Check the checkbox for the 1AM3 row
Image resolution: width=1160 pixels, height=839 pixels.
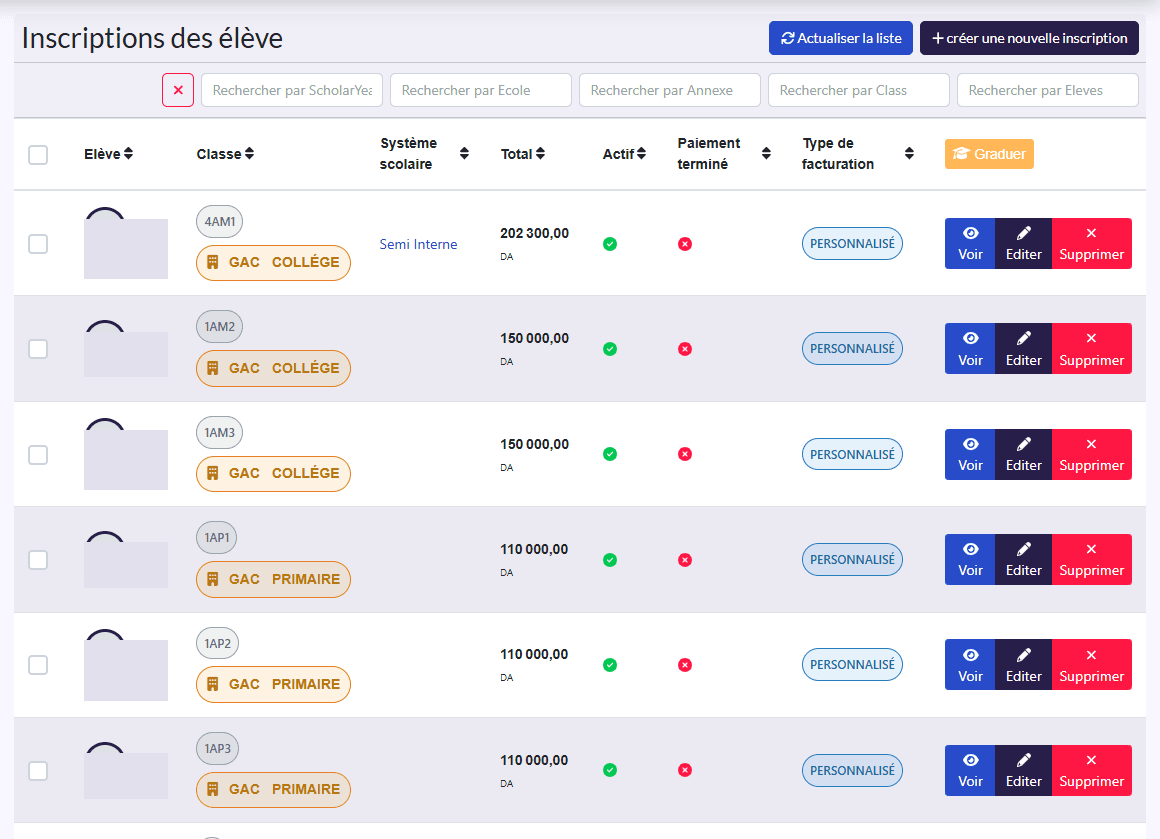tap(38, 455)
